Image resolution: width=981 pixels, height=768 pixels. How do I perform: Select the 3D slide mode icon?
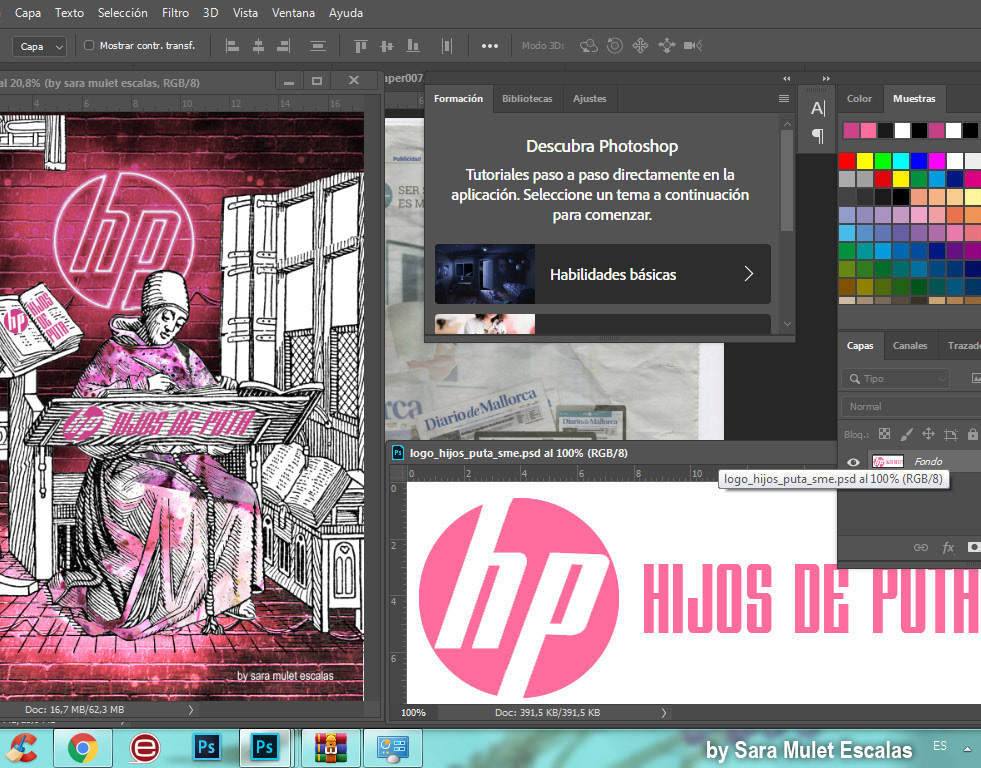(x=667, y=46)
